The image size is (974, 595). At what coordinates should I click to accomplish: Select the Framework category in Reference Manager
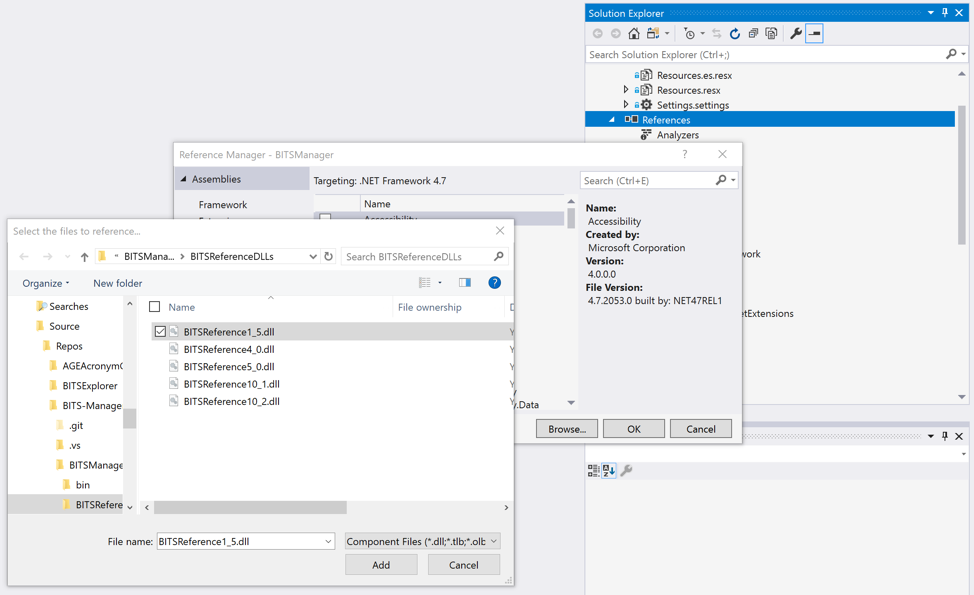click(223, 204)
